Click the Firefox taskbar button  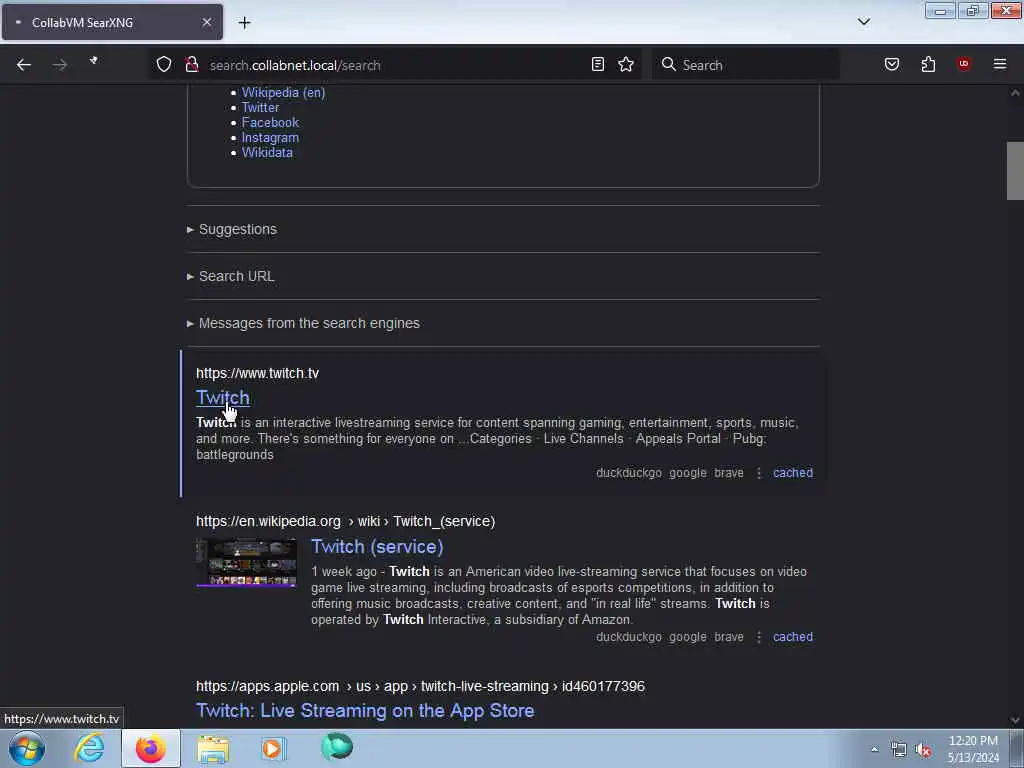[x=151, y=748]
